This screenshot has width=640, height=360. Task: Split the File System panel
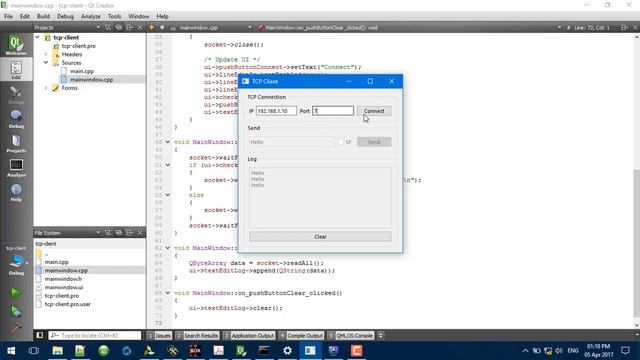[129, 233]
